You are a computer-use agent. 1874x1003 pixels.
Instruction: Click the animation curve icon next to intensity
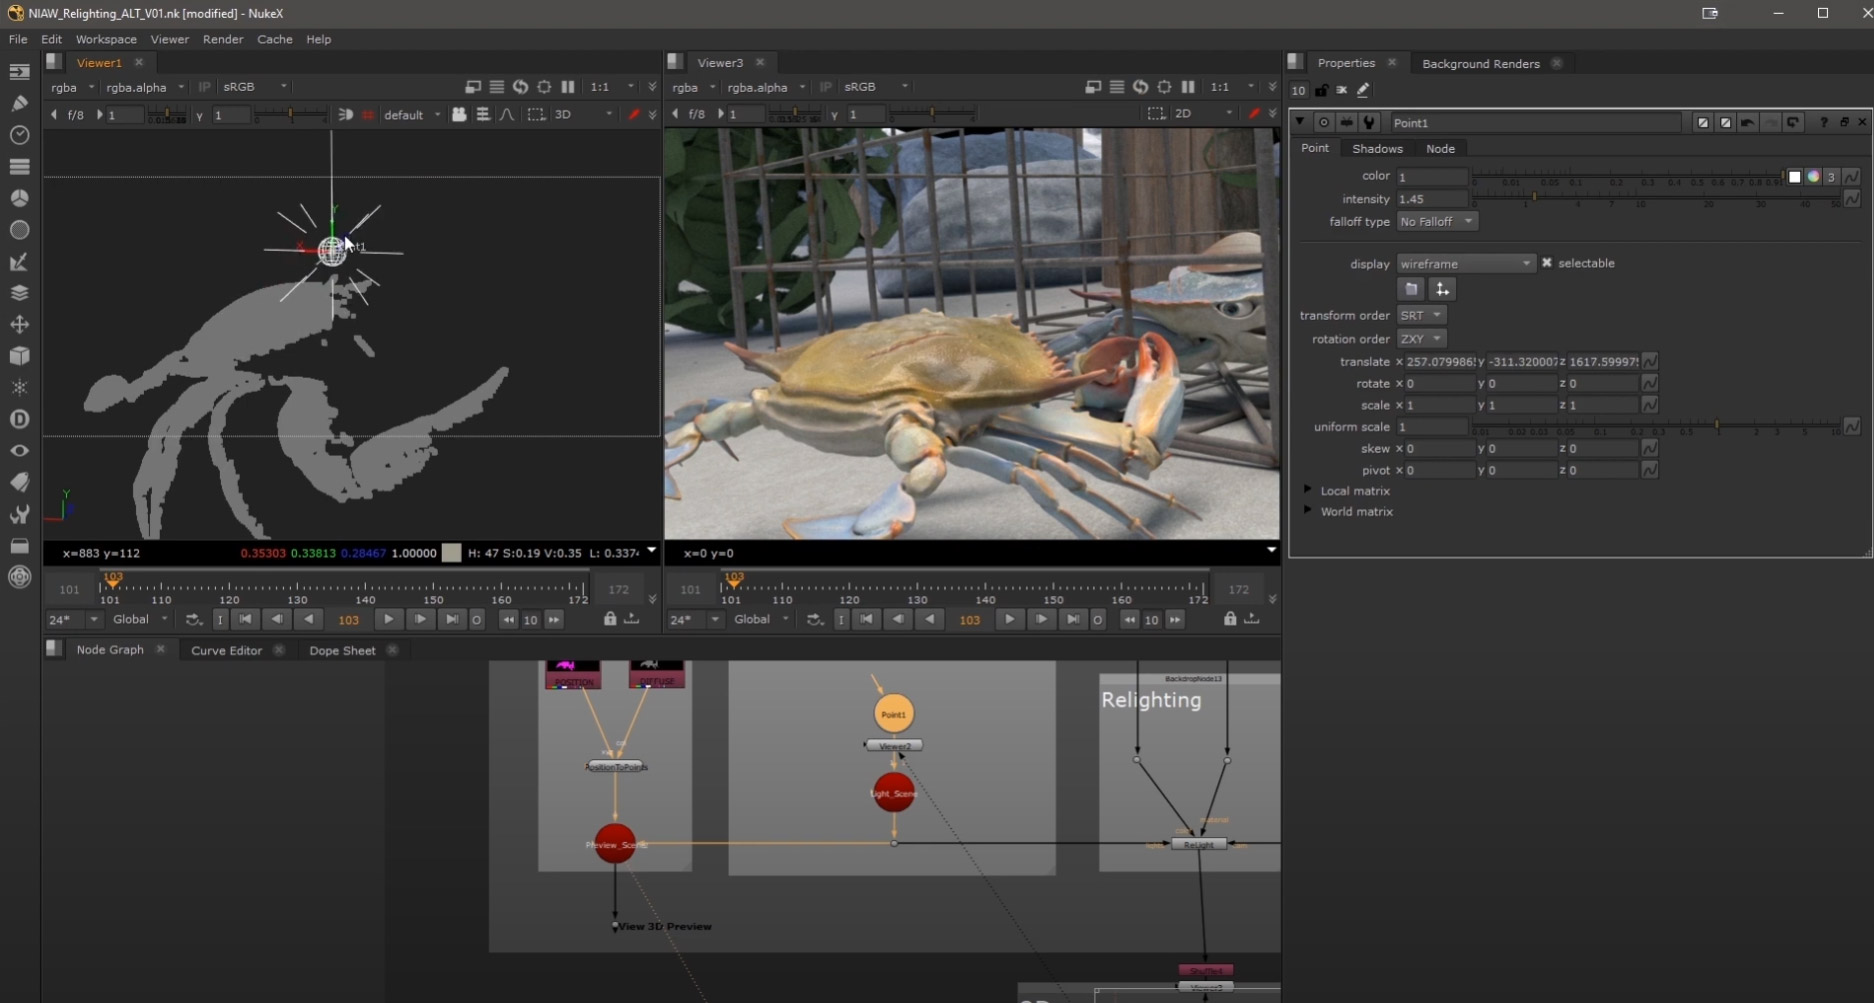coord(1851,197)
